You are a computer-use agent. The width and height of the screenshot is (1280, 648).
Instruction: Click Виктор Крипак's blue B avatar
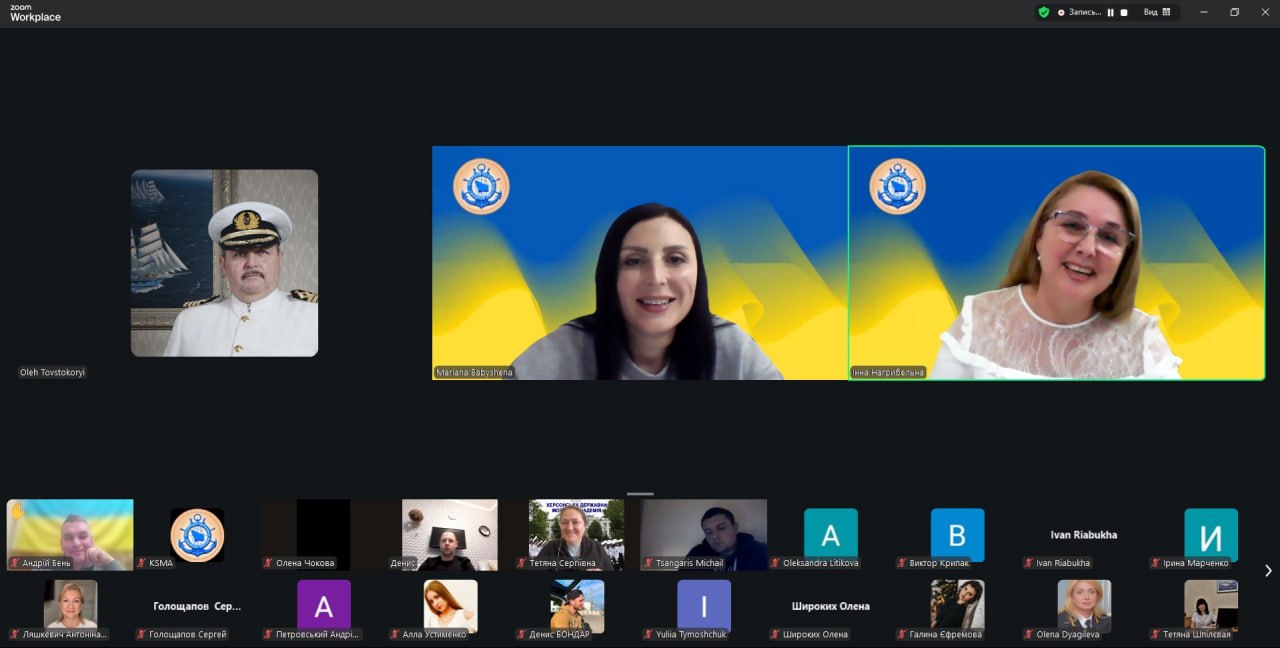pyautogui.click(x=957, y=534)
